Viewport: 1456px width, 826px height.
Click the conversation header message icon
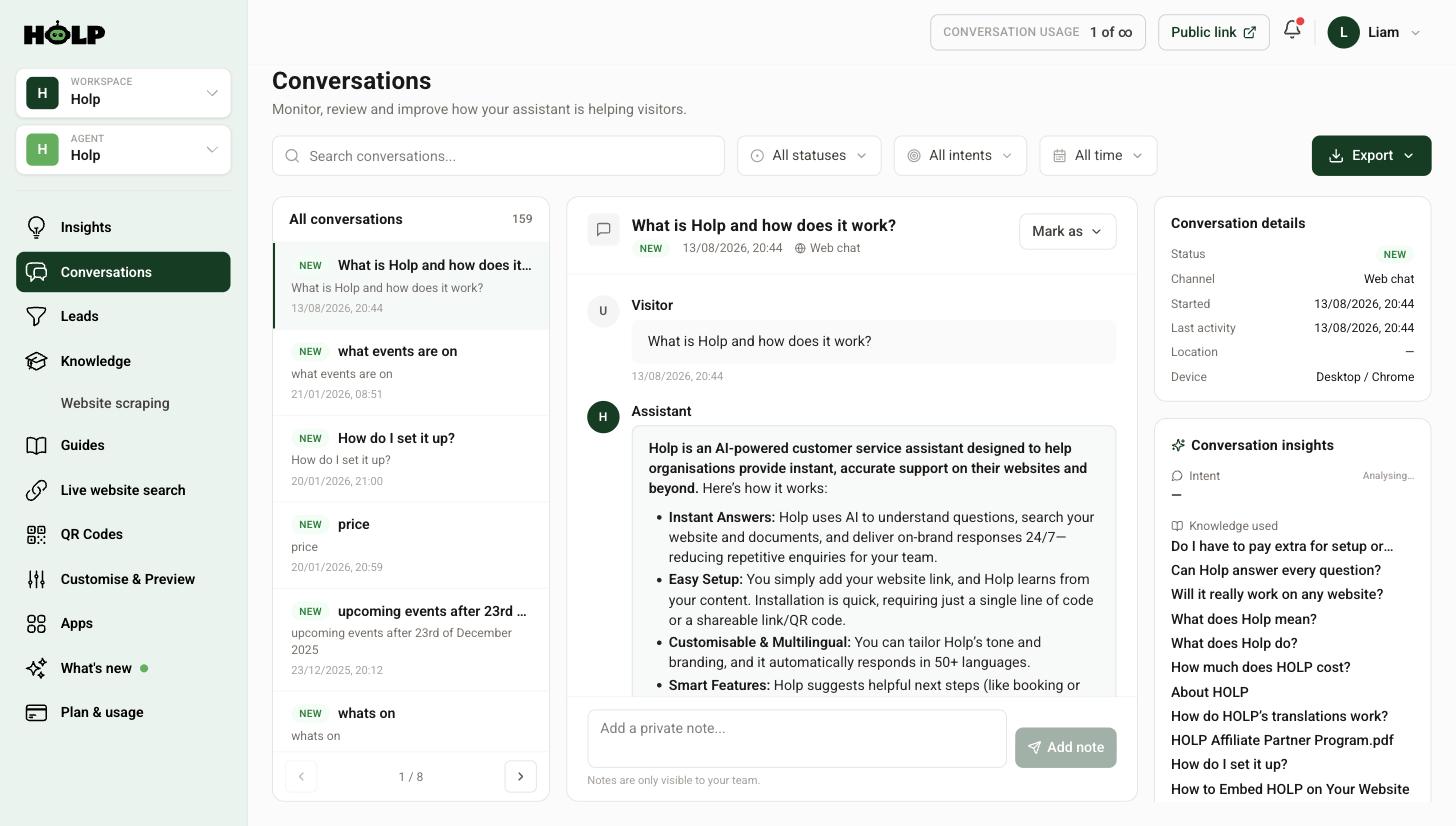click(603, 230)
